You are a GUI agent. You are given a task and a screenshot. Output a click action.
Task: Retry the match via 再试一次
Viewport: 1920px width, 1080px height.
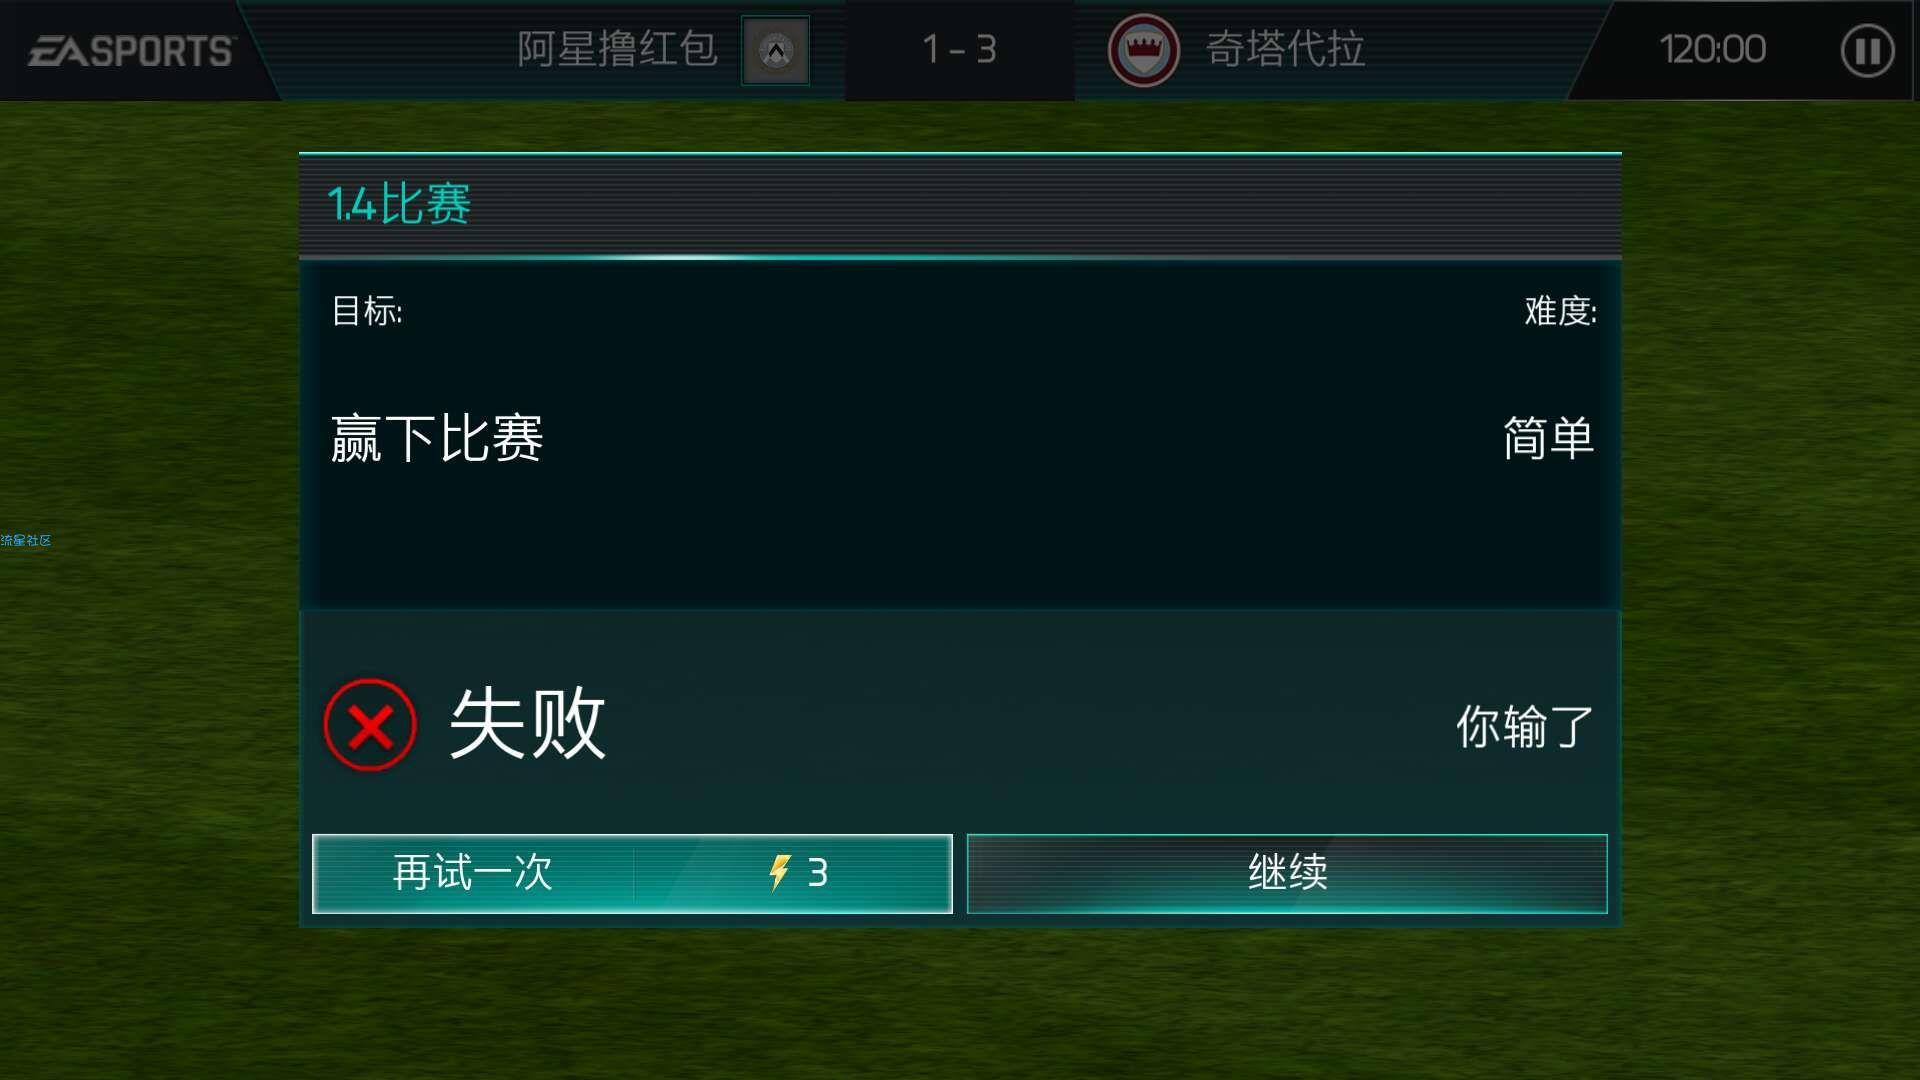[632, 873]
